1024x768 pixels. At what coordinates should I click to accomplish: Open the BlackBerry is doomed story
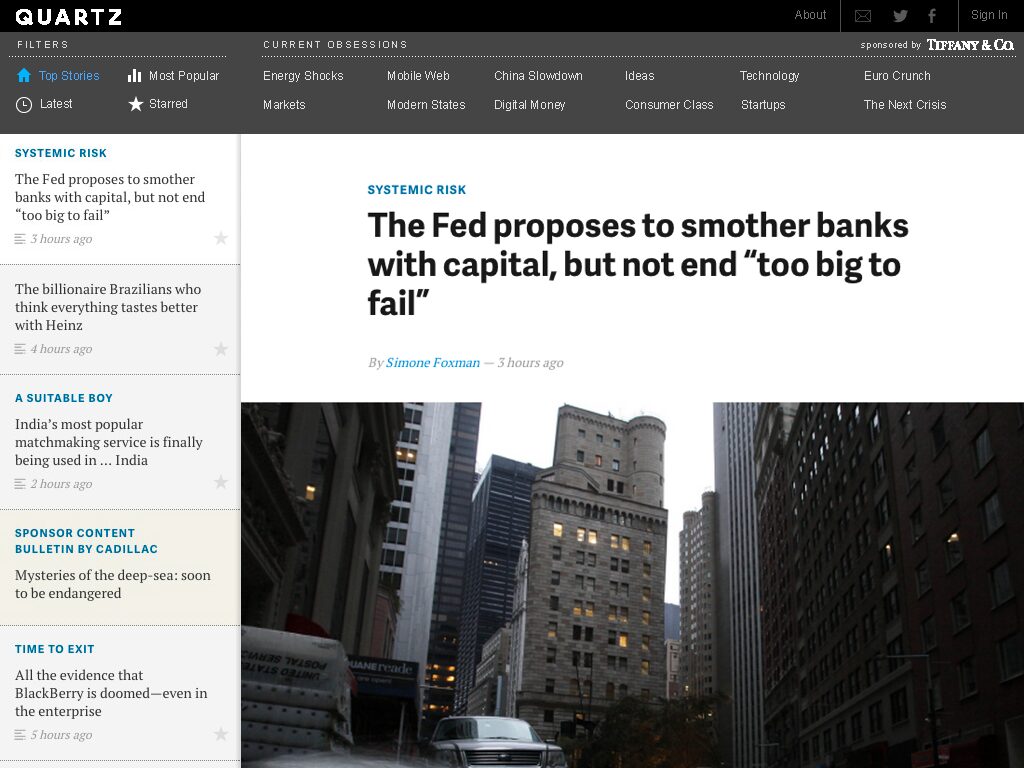point(111,693)
